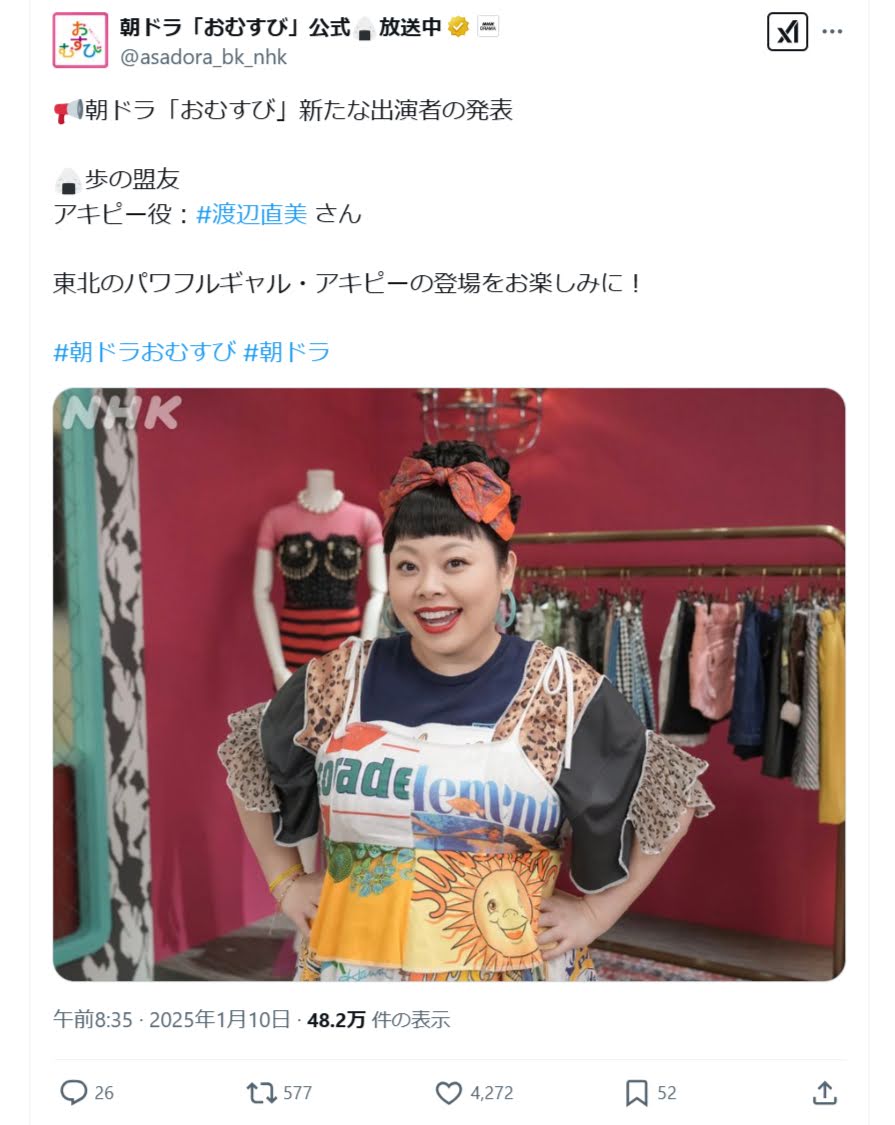Open the three-dot more options menu
This screenshot has height=1125, width=895.
click(832, 32)
